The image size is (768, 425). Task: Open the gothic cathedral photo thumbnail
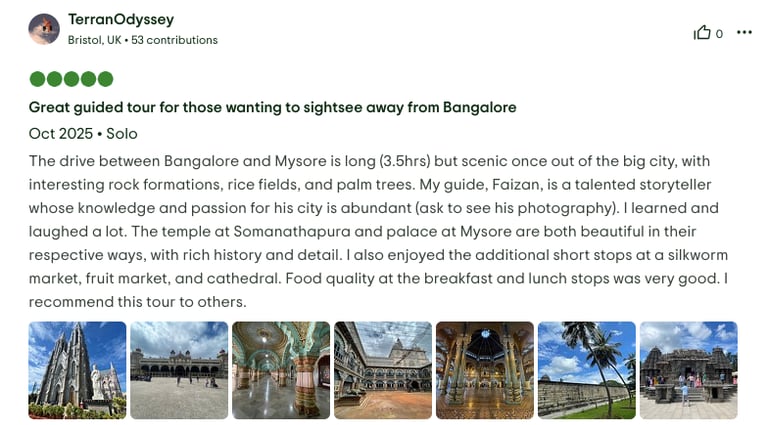pos(78,370)
